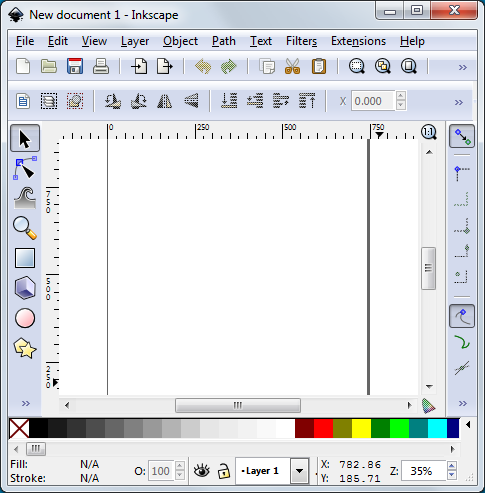Image resolution: width=485 pixels, height=493 pixels.
Task: Rotate selection 90° clockwise
Action: coord(139,101)
